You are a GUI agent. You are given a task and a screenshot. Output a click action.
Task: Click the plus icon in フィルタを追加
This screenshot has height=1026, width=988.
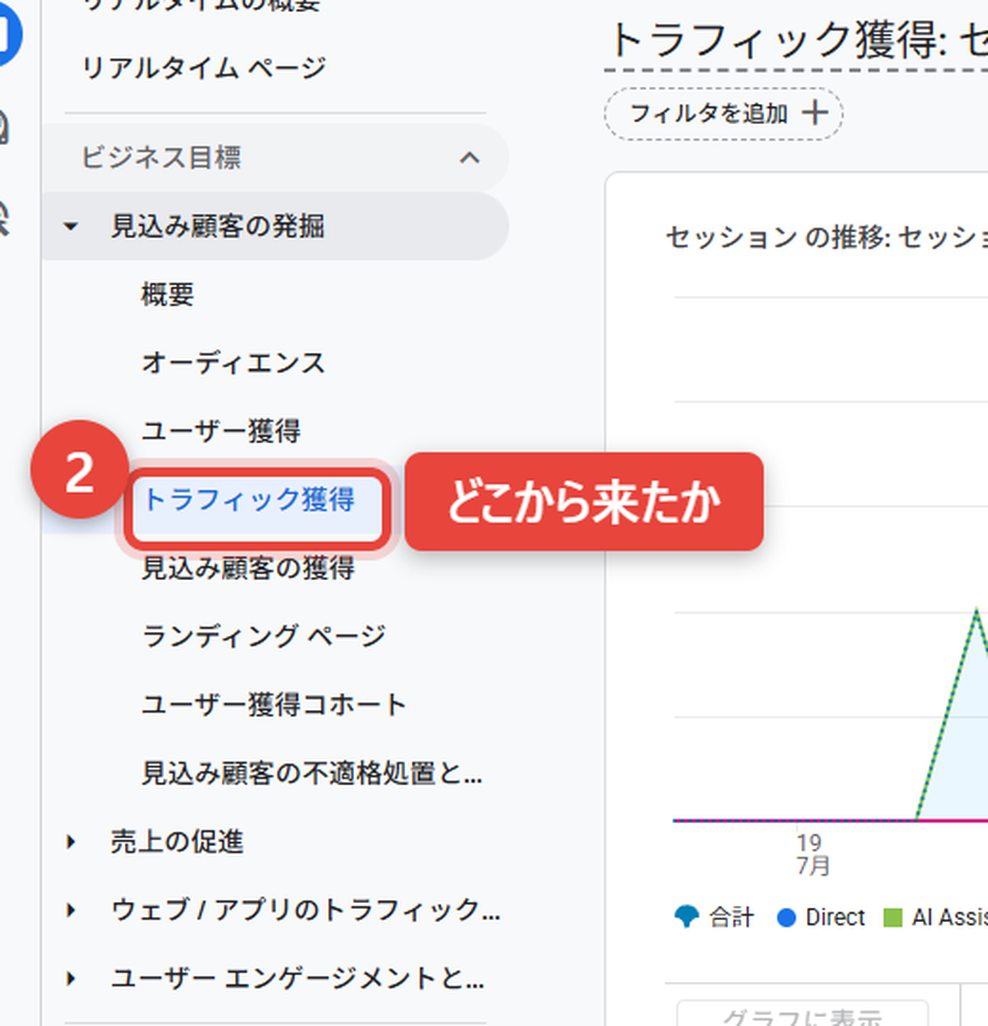click(815, 113)
